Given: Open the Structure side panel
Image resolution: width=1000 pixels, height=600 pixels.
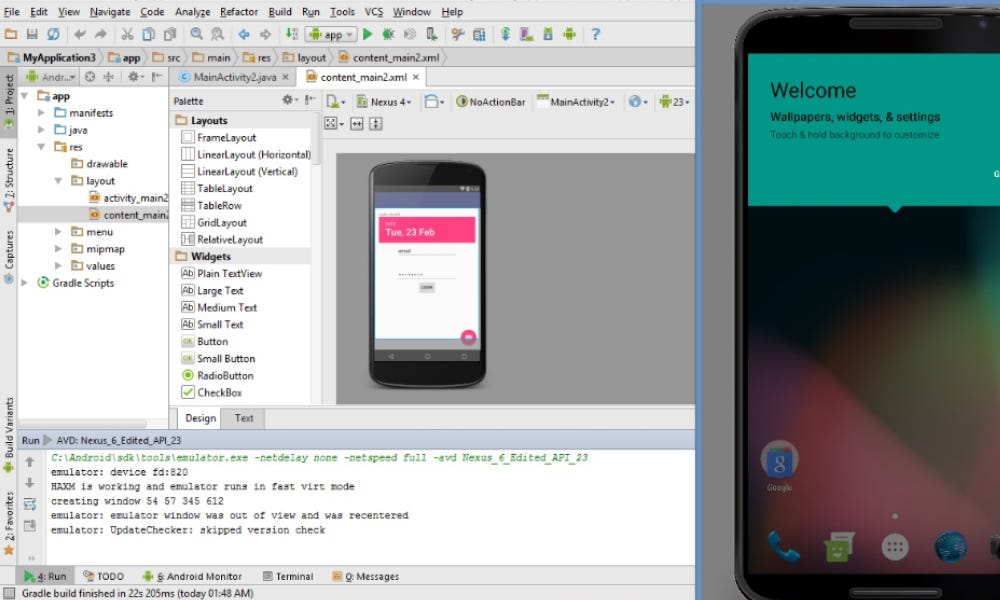Looking at the screenshot, I should pos(8,180).
